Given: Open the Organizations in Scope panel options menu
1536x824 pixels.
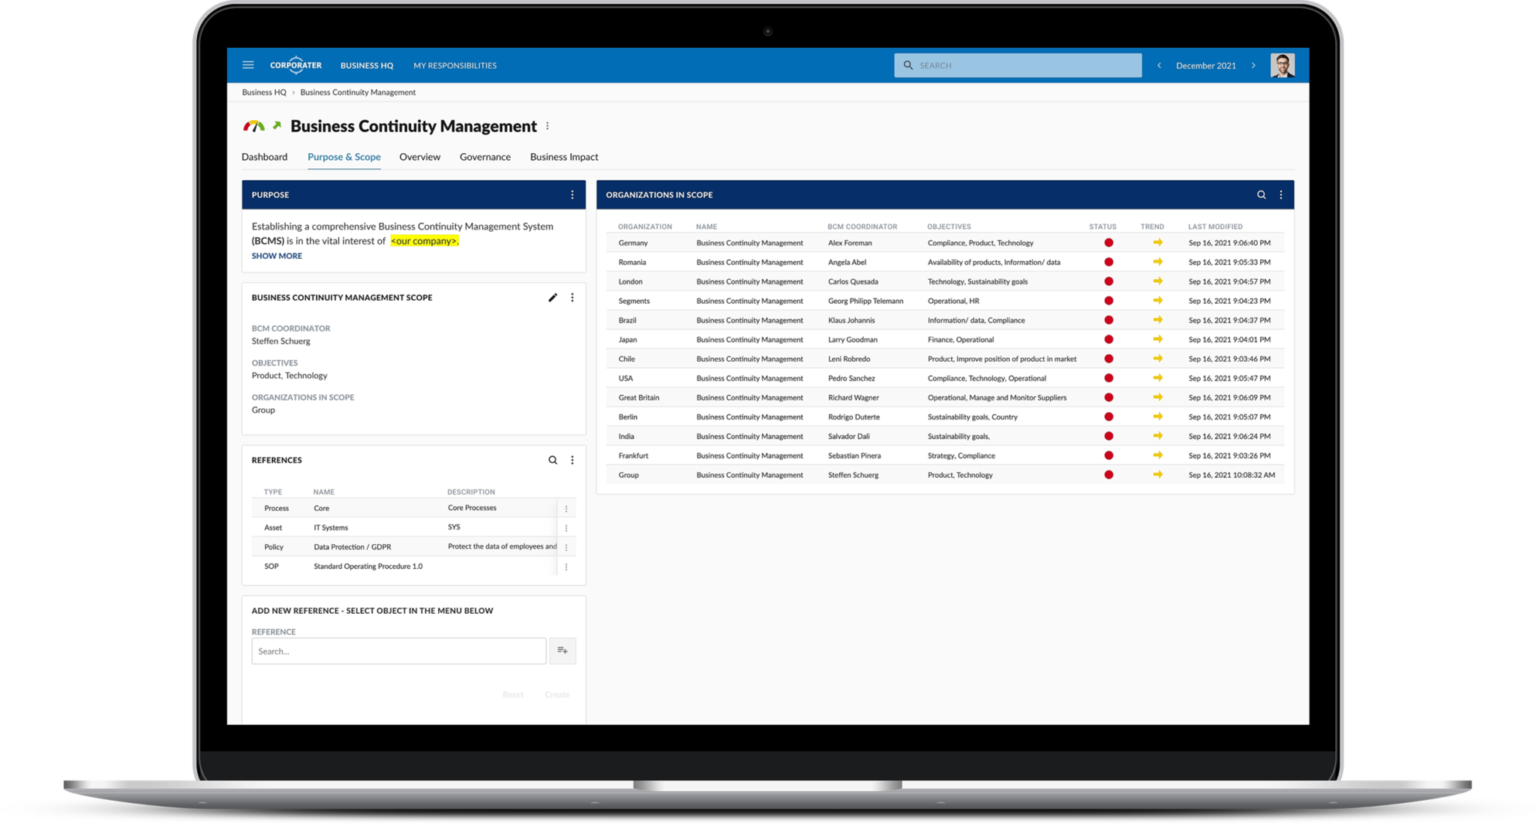Looking at the screenshot, I should (x=1280, y=194).
